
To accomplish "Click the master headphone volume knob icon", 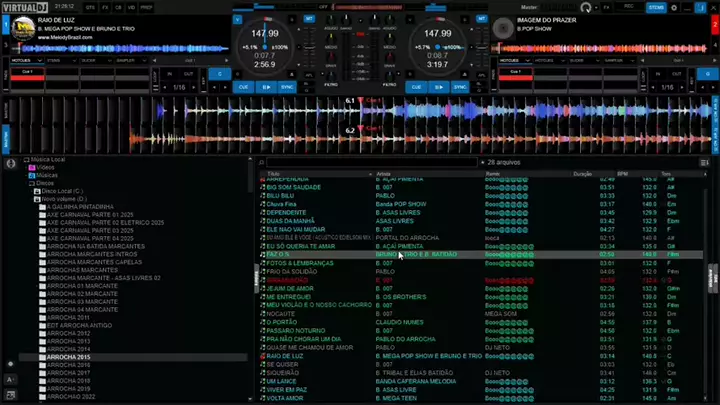I will [x=585, y=7].
